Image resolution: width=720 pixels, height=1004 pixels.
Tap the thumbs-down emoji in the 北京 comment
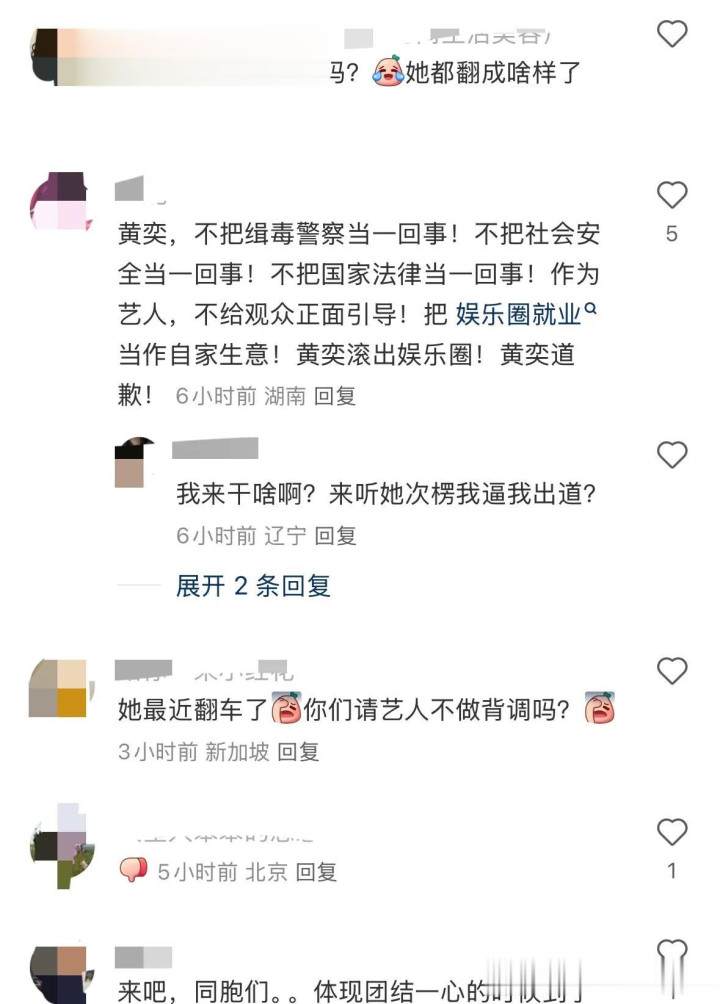pyautogui.click(x=133, y=870)
